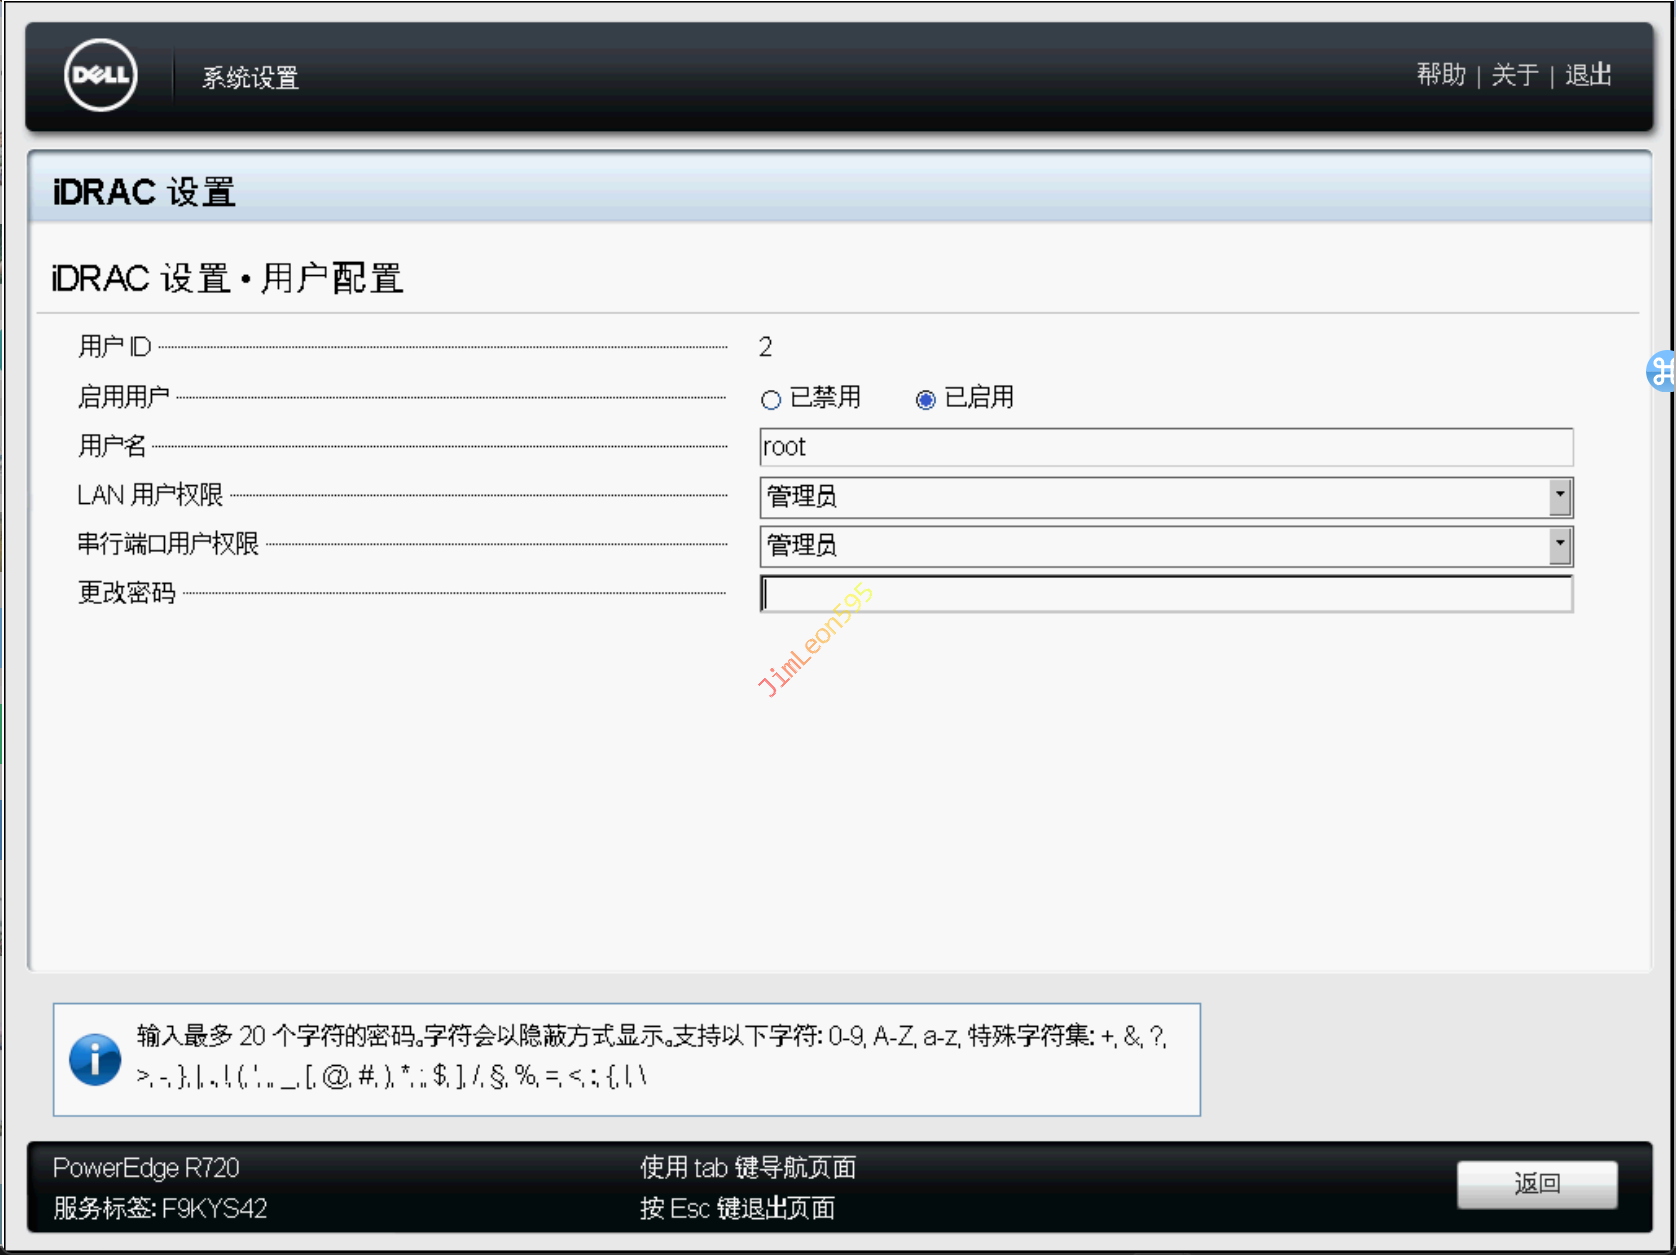Select the 已禁用 radio button
The width and height of the screenshot is (1676, 1255).
click(770, 400)
